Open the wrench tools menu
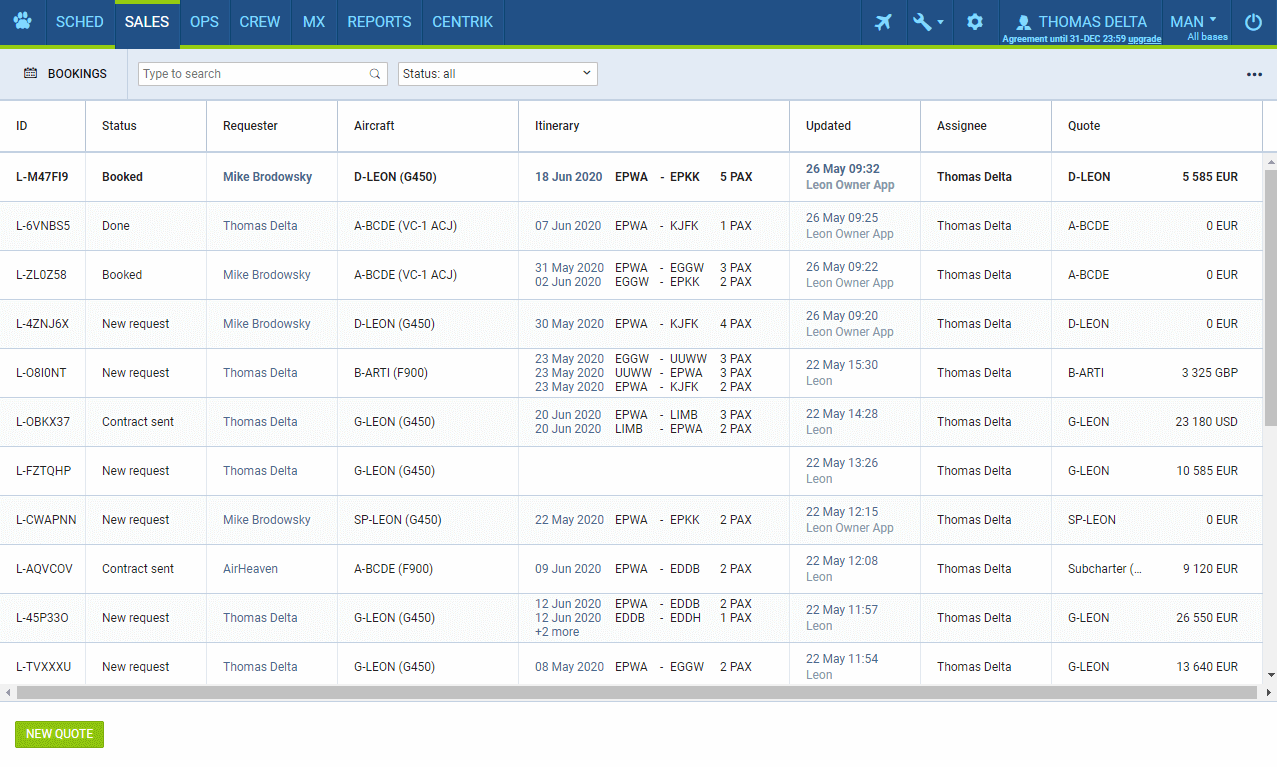The image size is (1277, 767). pyautogui.click(x=927, y=22)
